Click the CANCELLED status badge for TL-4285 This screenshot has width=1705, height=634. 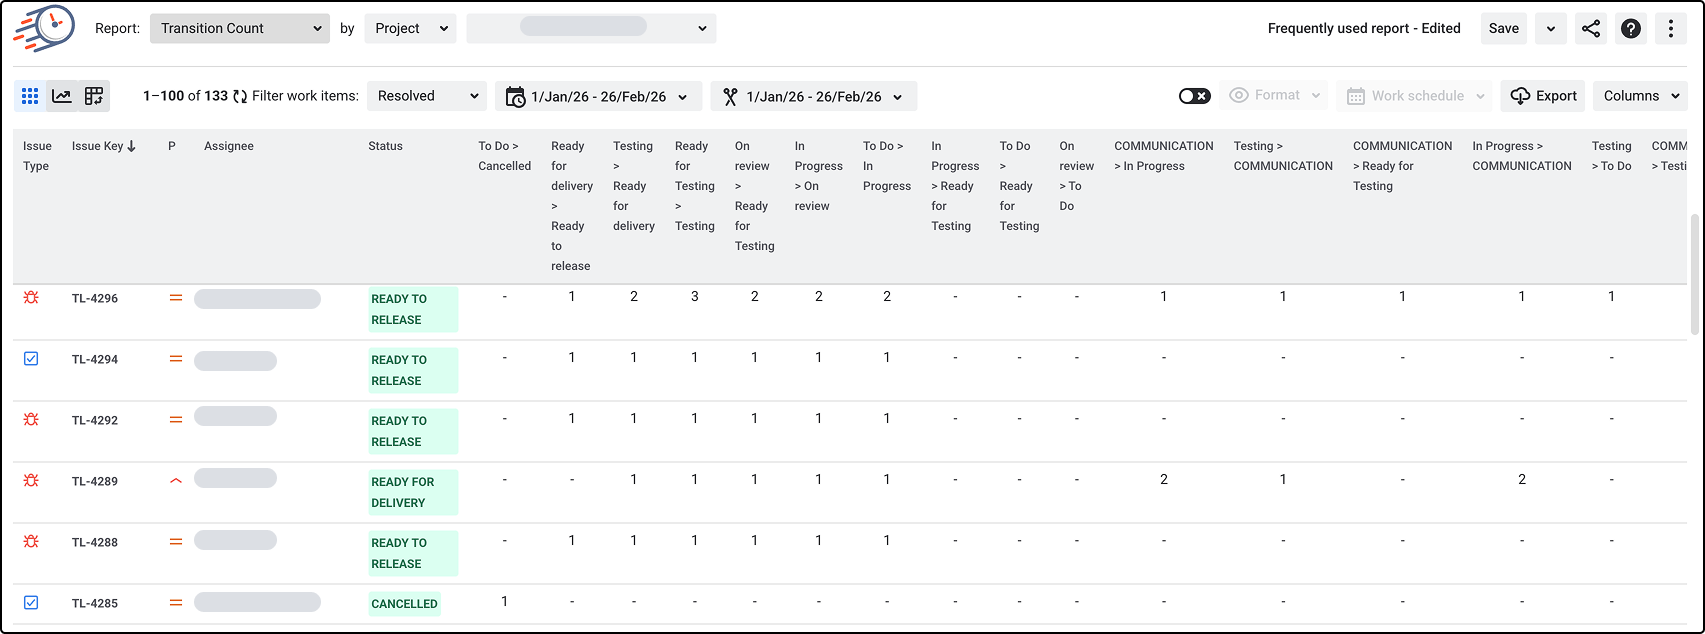pos(405,604)
